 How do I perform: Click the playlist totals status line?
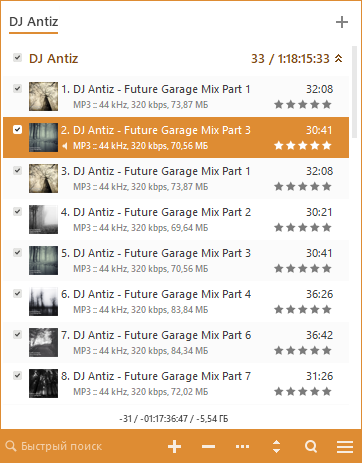174,419
